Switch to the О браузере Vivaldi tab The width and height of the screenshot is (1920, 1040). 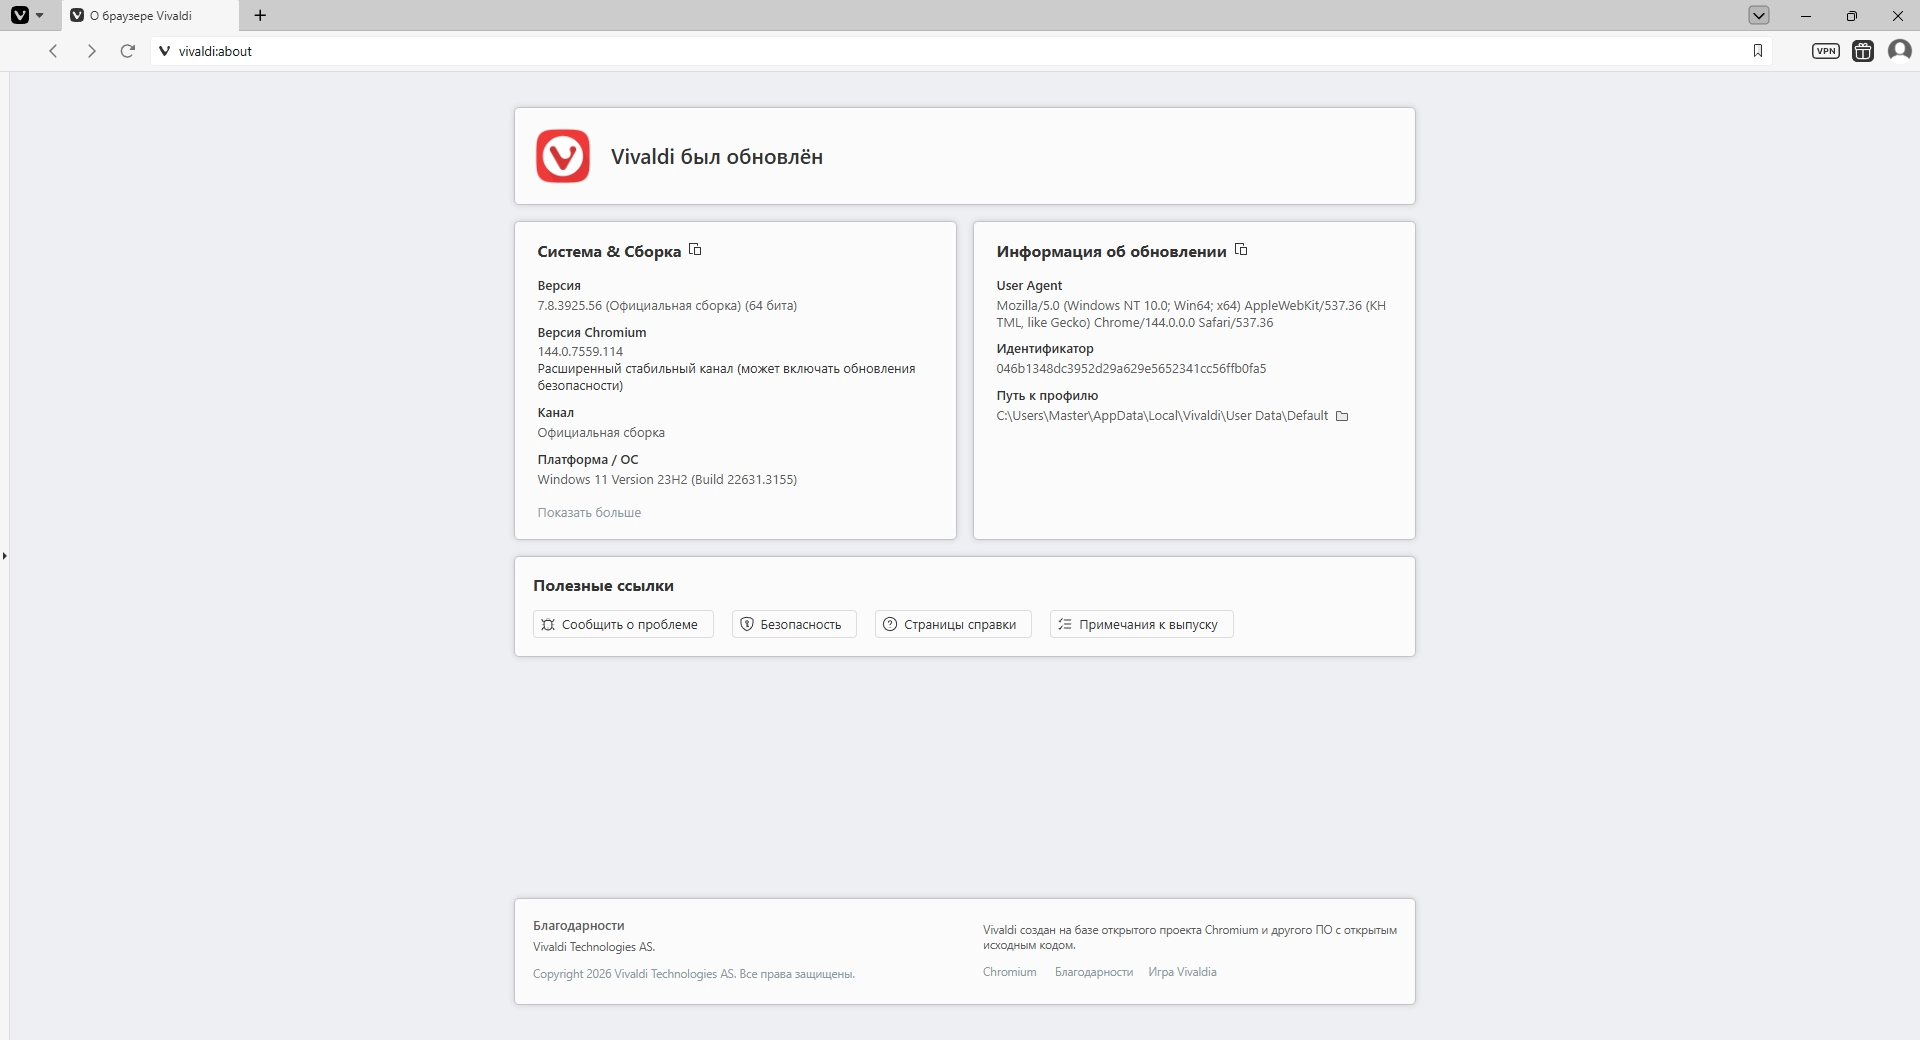[x=150, y=16]
